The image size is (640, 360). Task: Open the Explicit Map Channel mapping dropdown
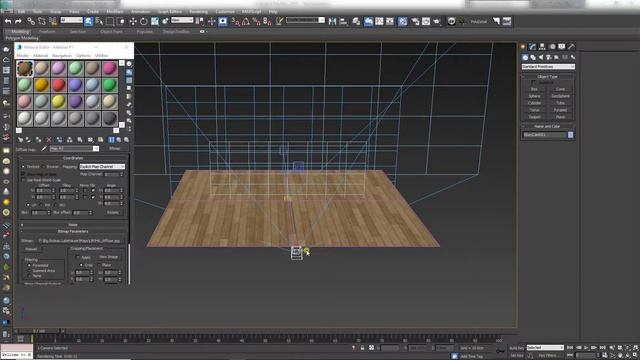tap(102, 167)
